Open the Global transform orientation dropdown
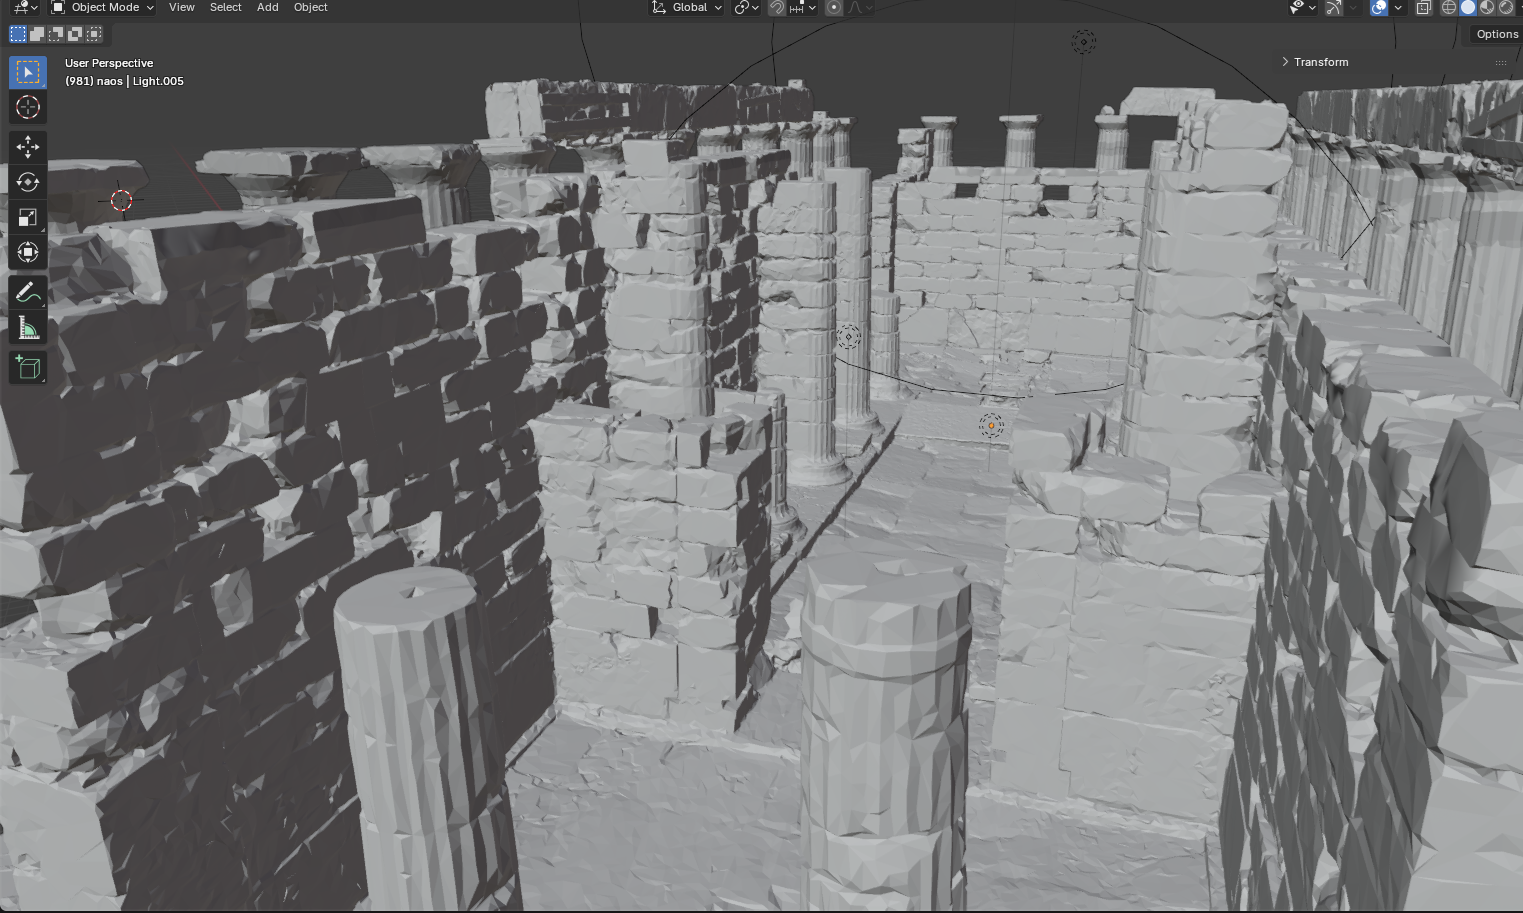This screenshot has height=913, width=1523. (x=687, y=8)
